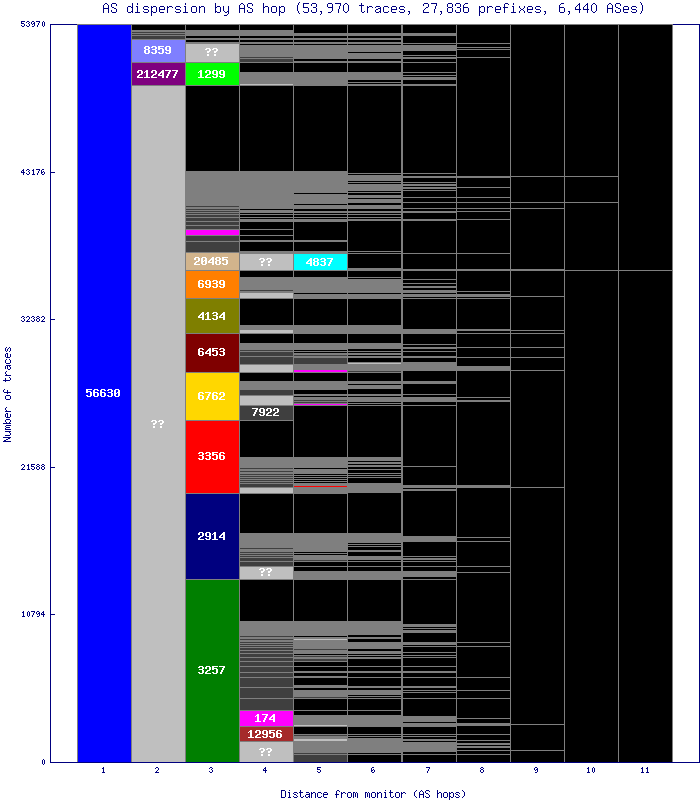
Task: Select the cyan 4837 block
Action: 320,261
